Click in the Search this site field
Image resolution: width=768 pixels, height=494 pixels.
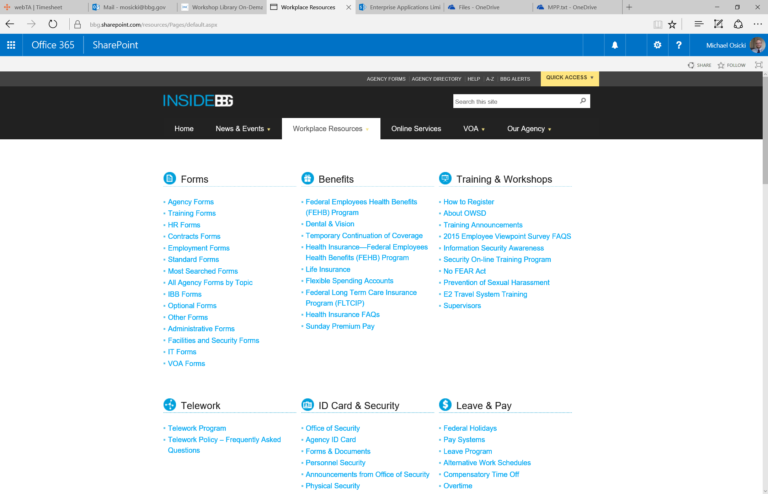(x=513, y=101)
